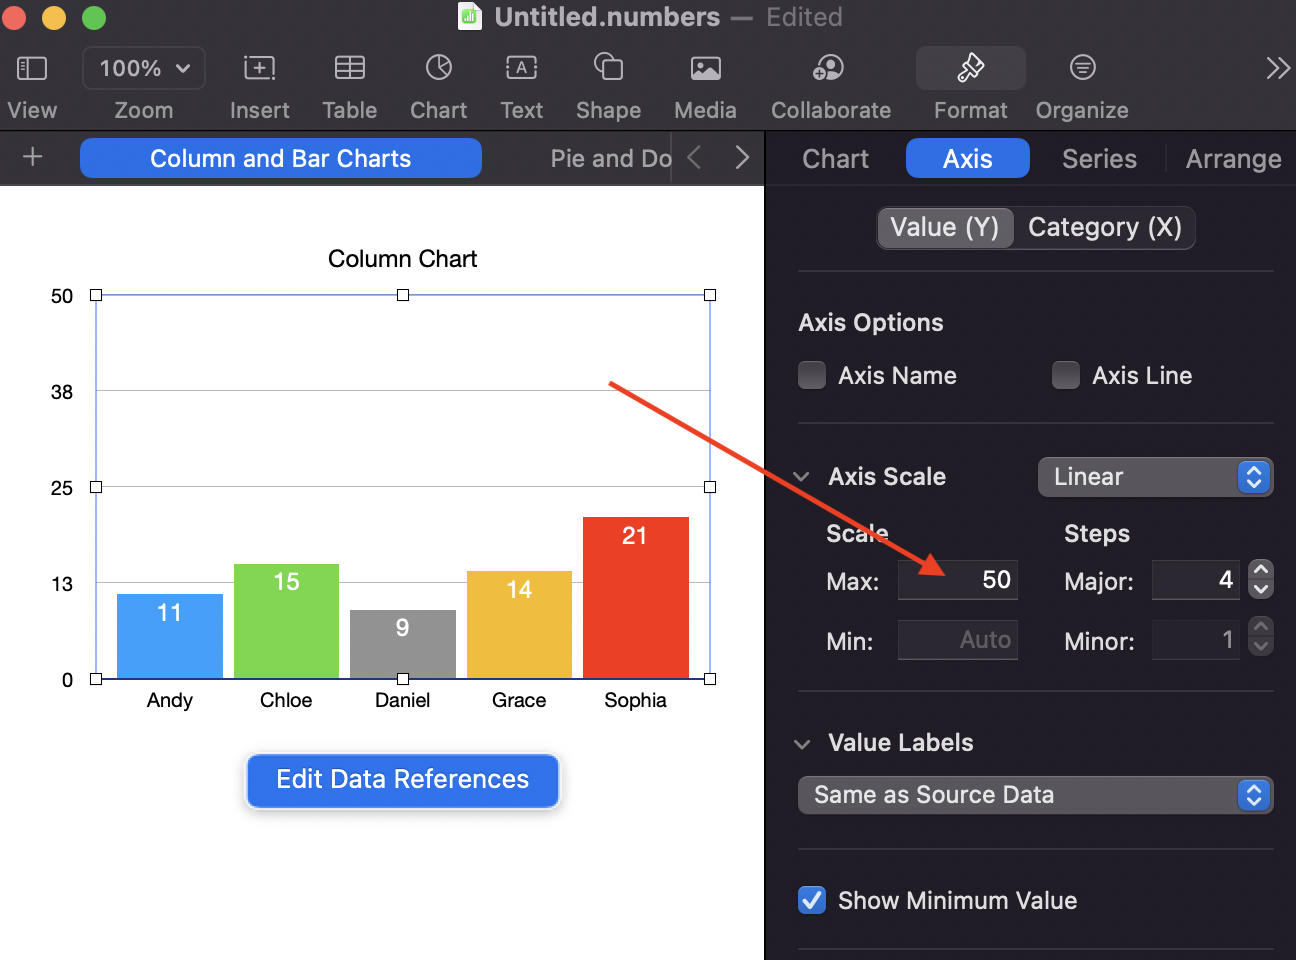The image size is (1296, 960).
Task: Select the yellow Grace bar
Action: pos(519,625)
